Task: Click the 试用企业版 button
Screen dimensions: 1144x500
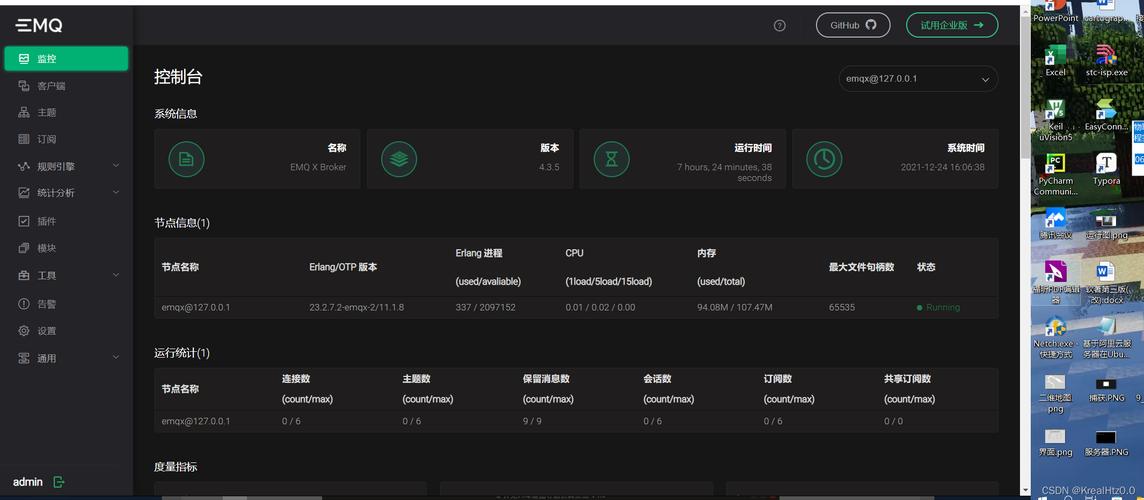Action: (x=951, y=25)
